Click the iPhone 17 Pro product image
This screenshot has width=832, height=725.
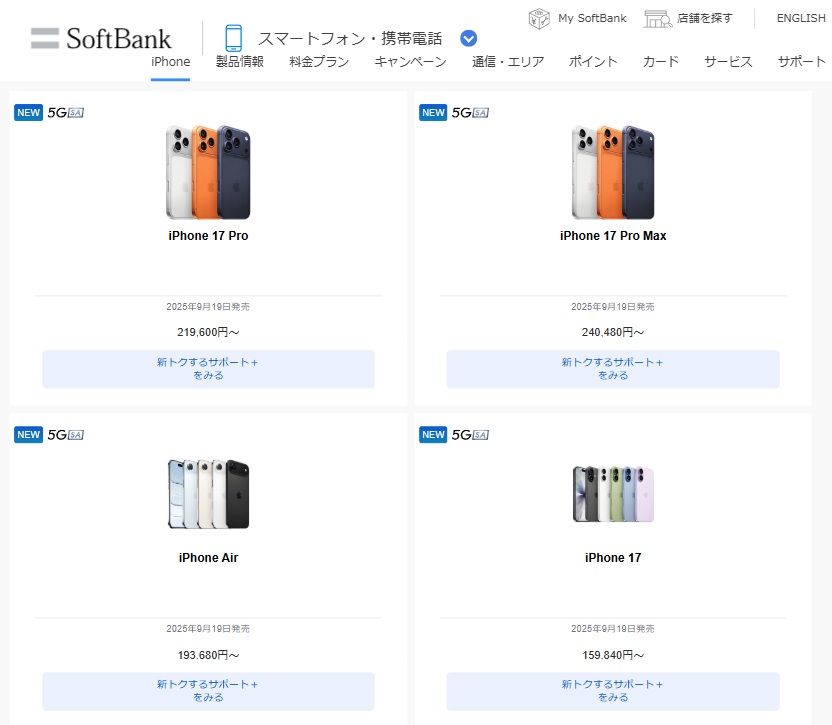click(x=208, y=172)
